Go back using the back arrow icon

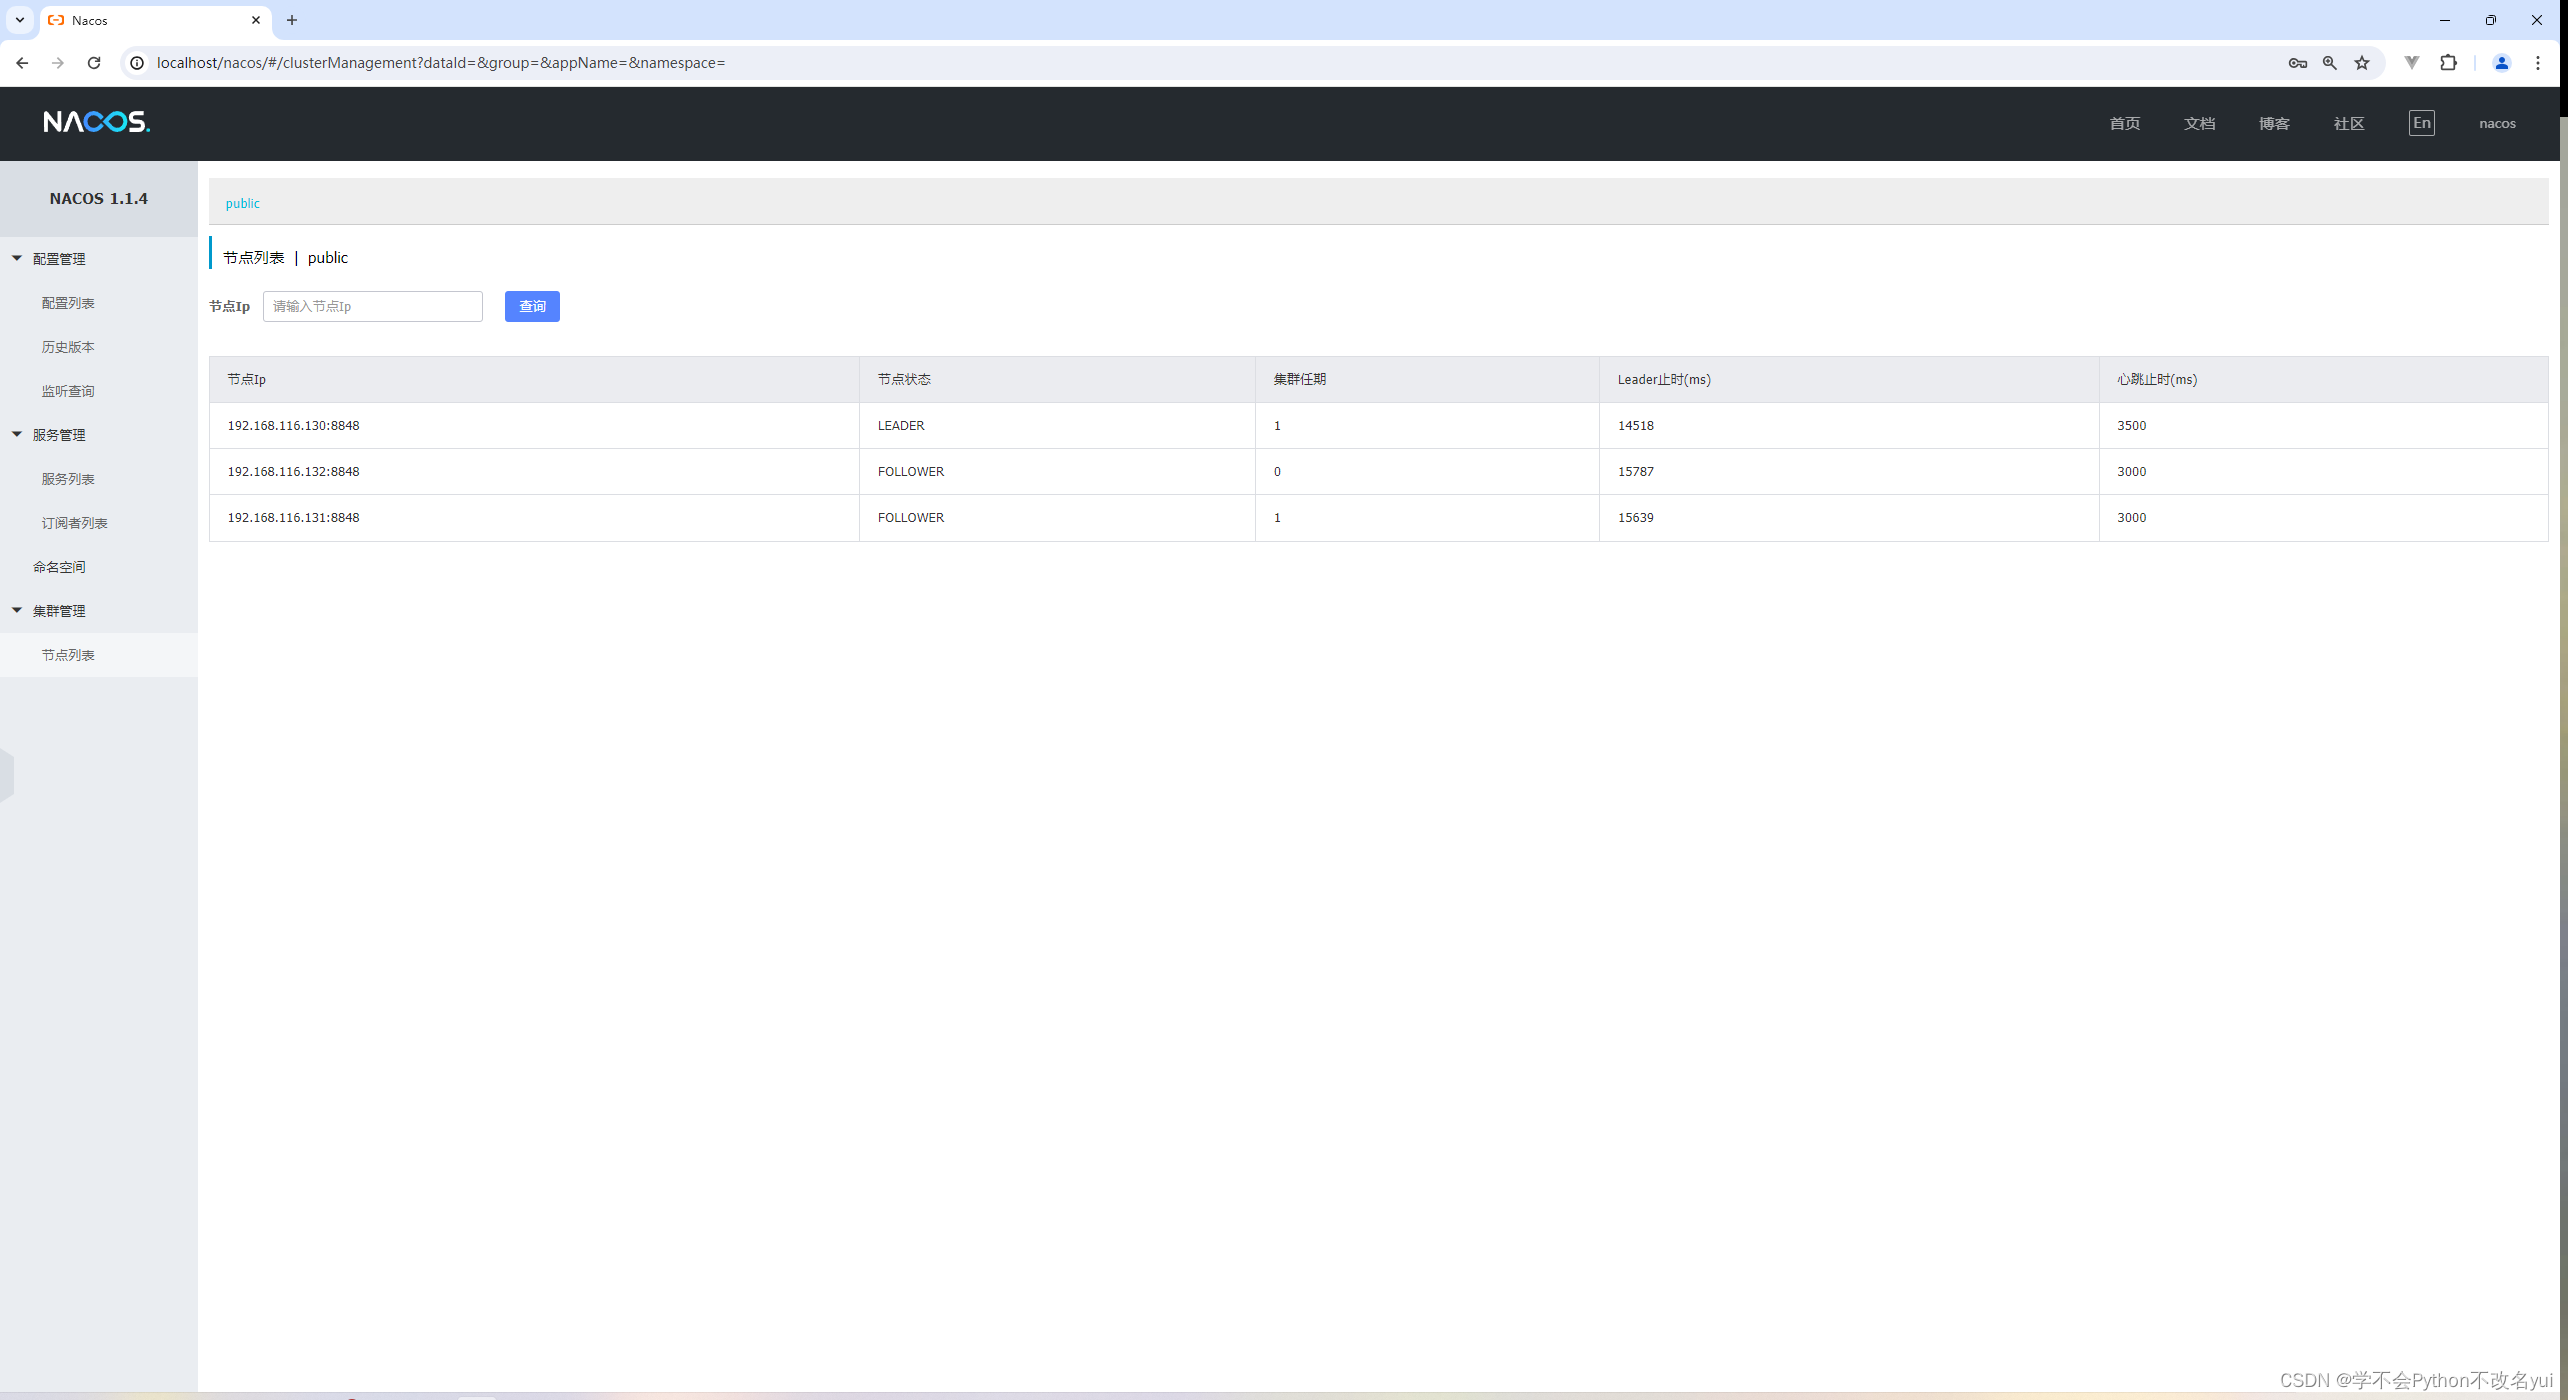coord(22,62)
